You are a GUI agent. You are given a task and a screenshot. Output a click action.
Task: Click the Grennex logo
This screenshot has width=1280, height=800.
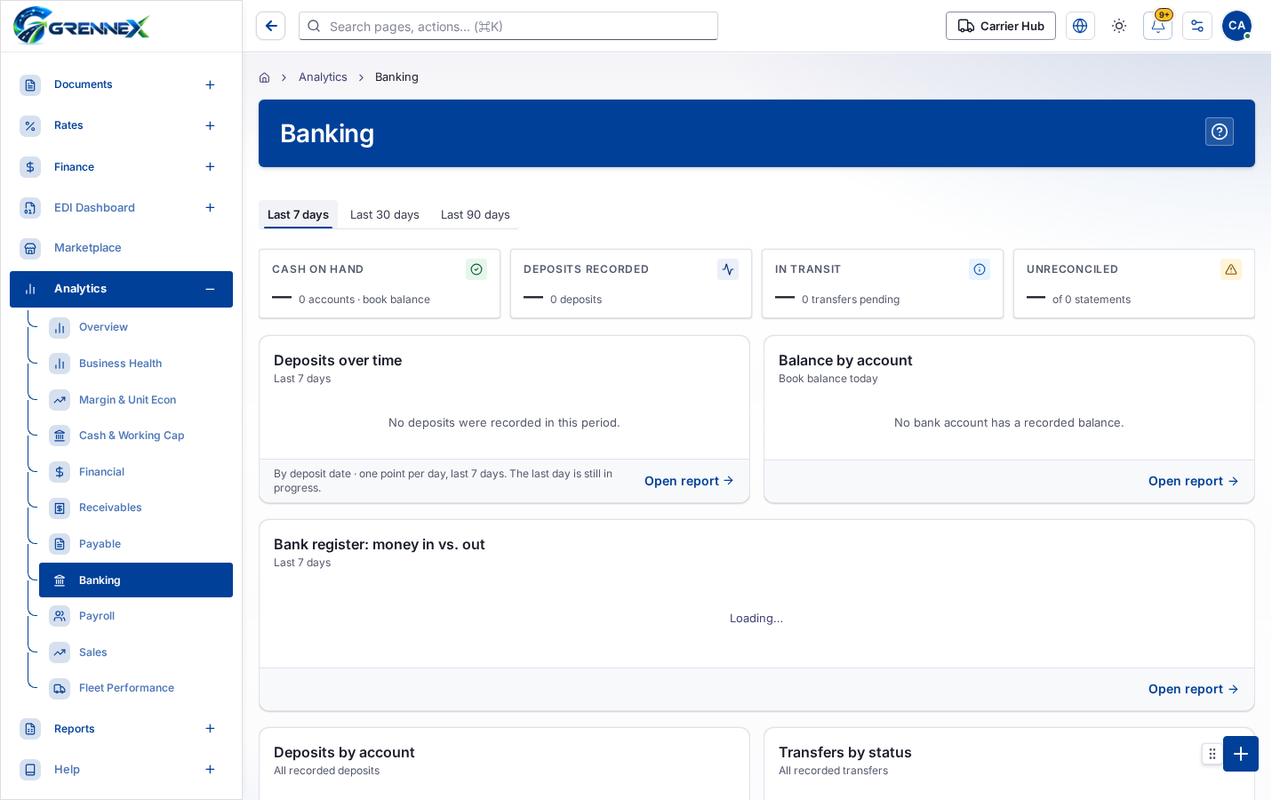tap(81, 26)
